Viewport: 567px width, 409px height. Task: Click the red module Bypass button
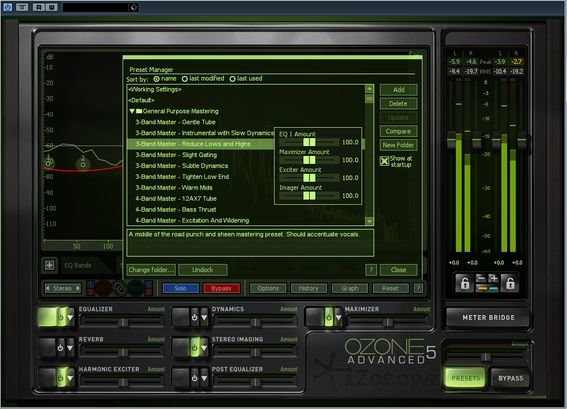[x=221, y=288]
